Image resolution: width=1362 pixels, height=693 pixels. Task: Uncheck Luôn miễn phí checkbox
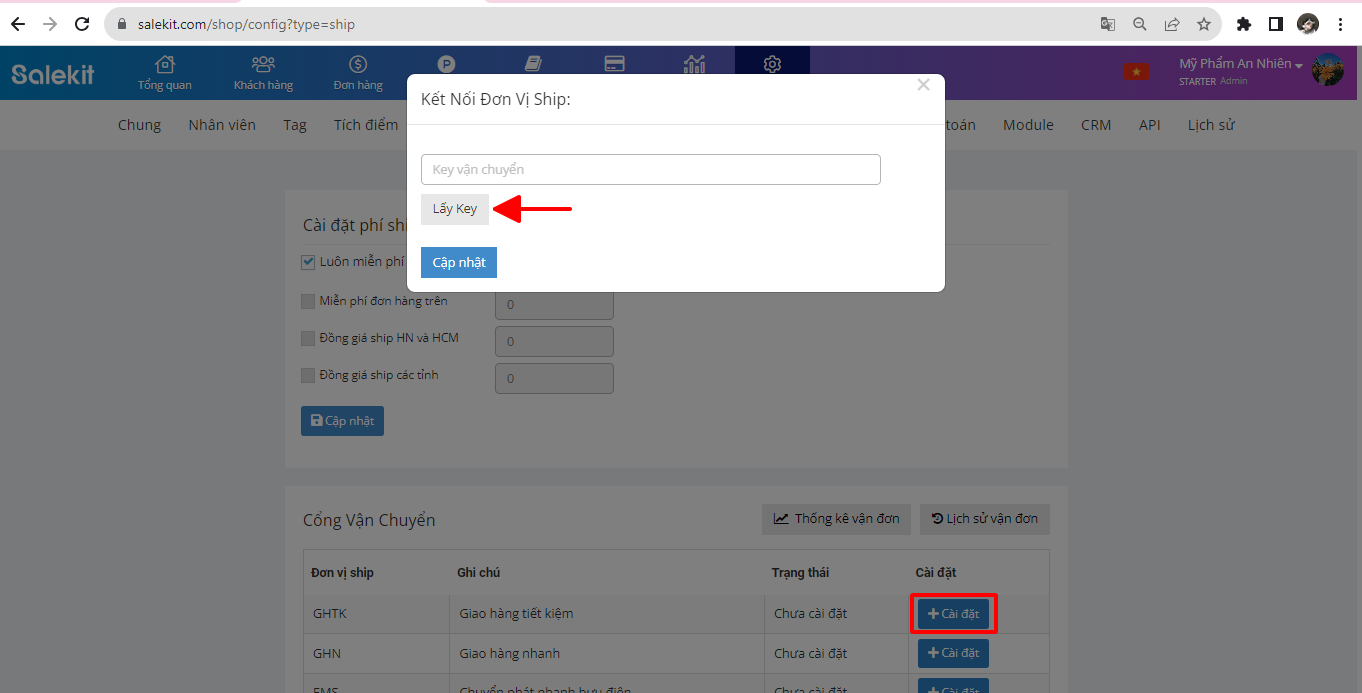pyautogui.click(x=308, y=262)
